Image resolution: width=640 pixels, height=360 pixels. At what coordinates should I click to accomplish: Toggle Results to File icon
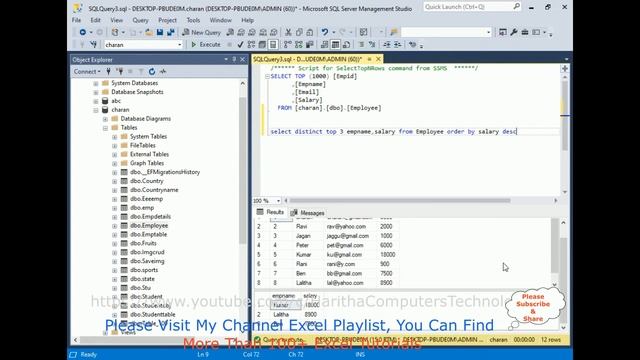347,44
